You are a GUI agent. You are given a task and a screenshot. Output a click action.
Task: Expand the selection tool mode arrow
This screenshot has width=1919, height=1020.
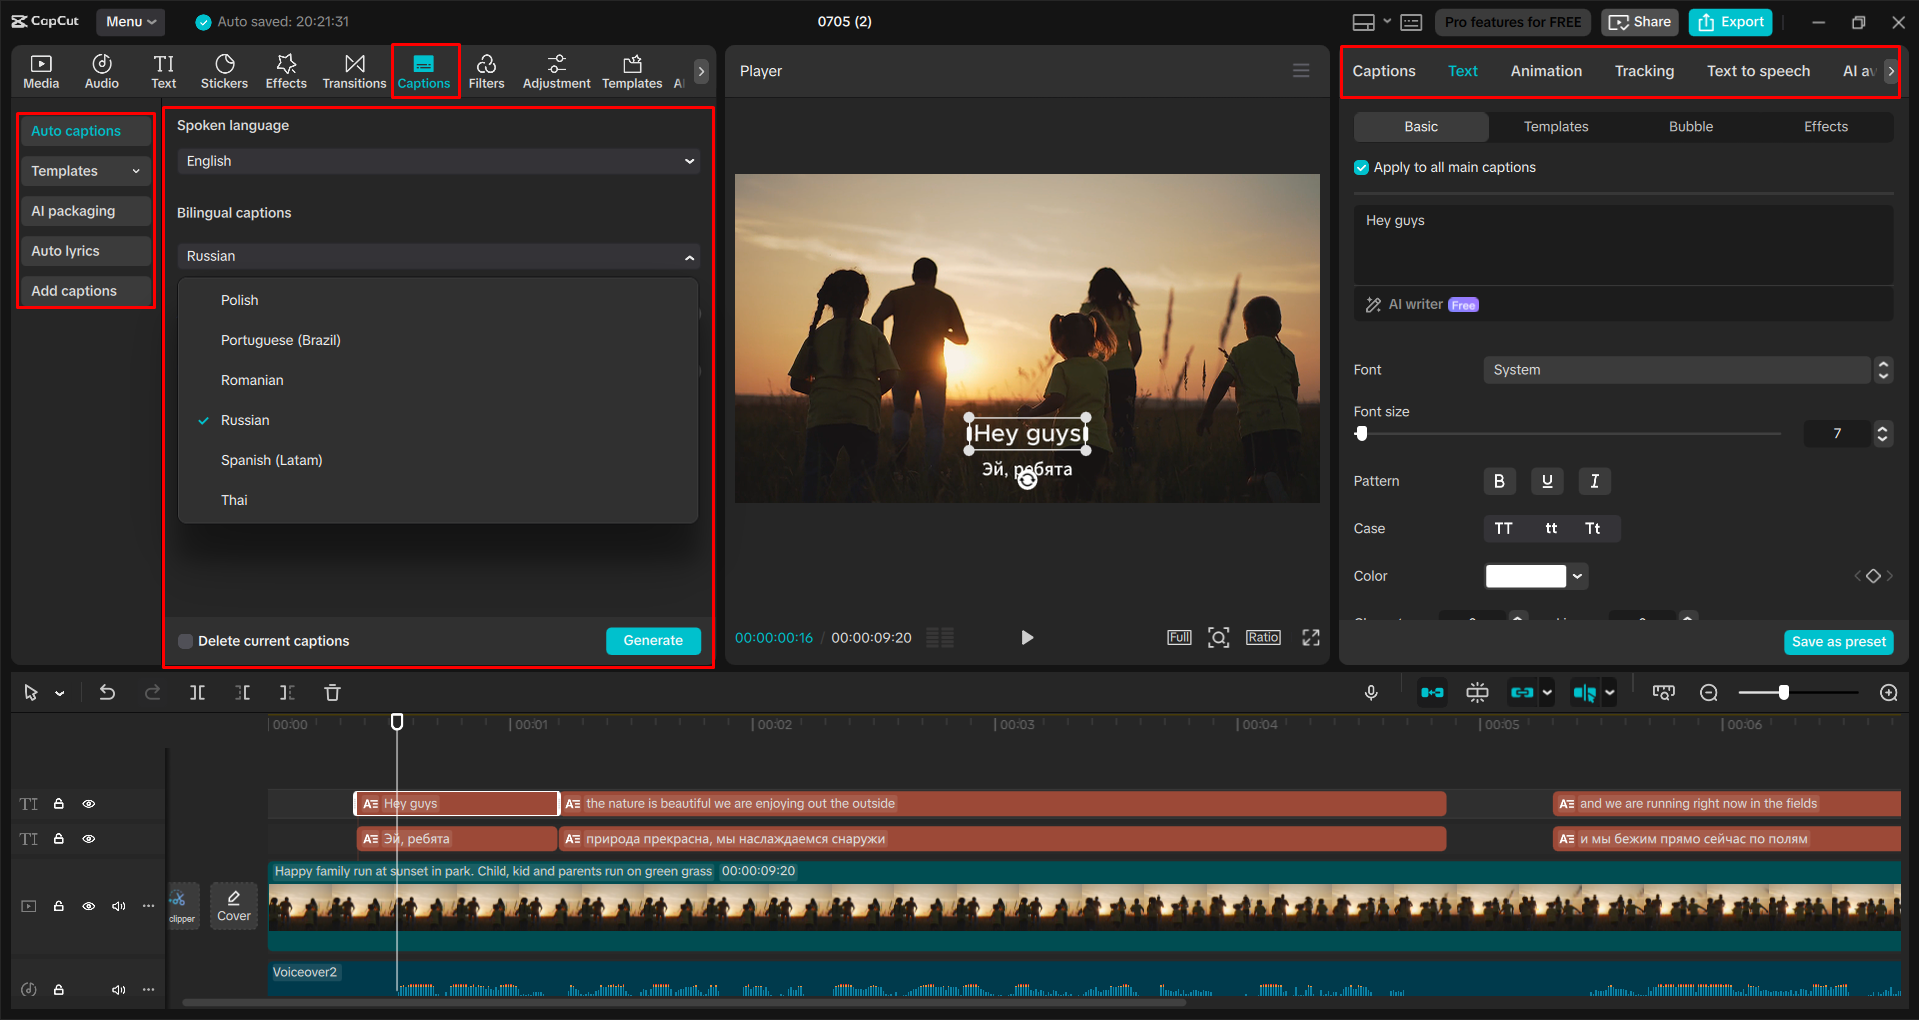point(60,693)
